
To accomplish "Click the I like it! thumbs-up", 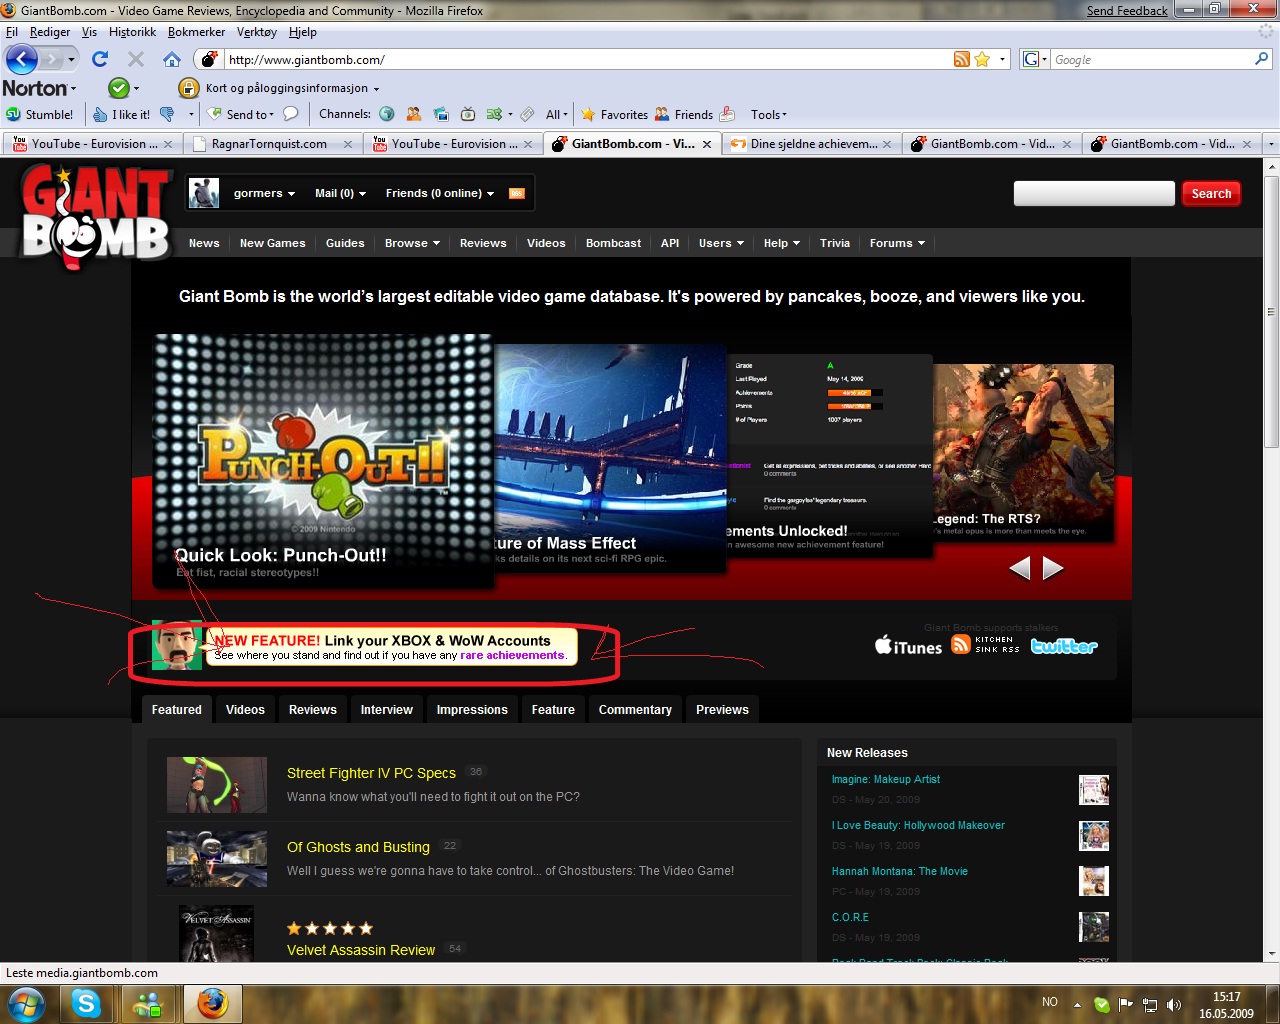I will pos(122,114).
